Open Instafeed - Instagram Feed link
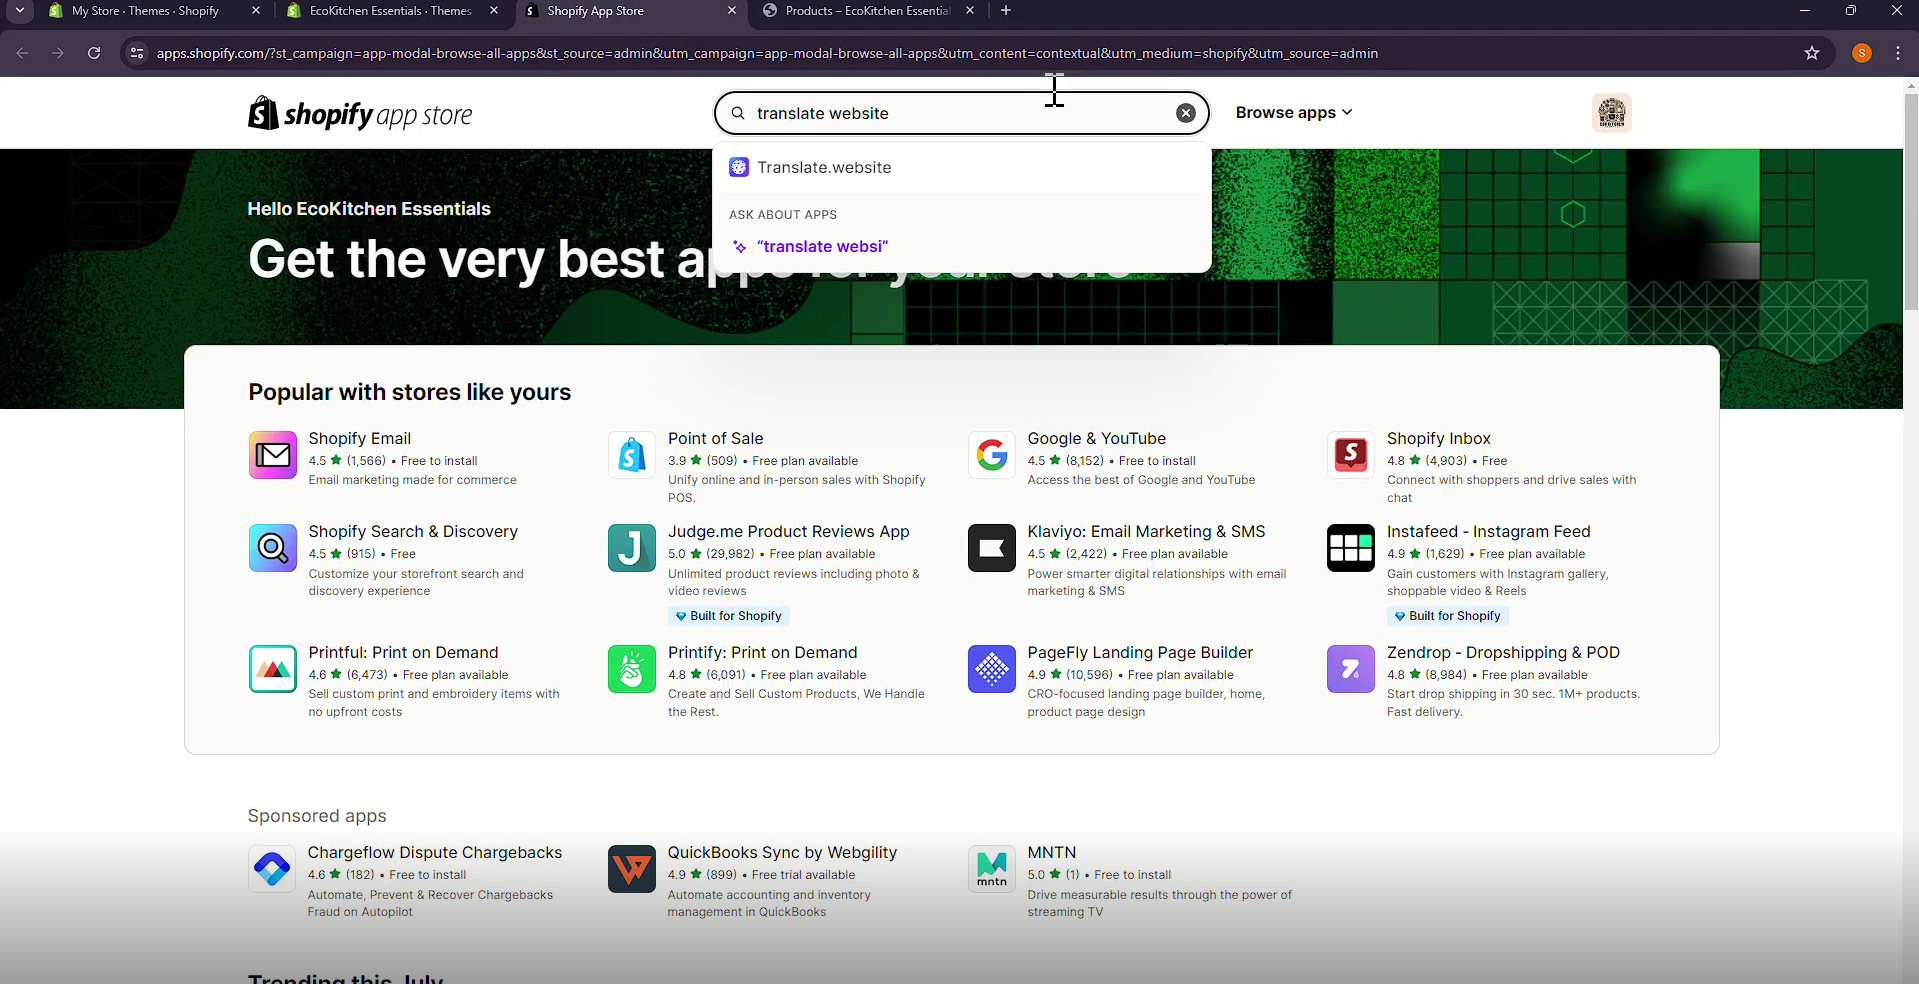Screen dimensions: 1919x984 tap(1489, 531)
